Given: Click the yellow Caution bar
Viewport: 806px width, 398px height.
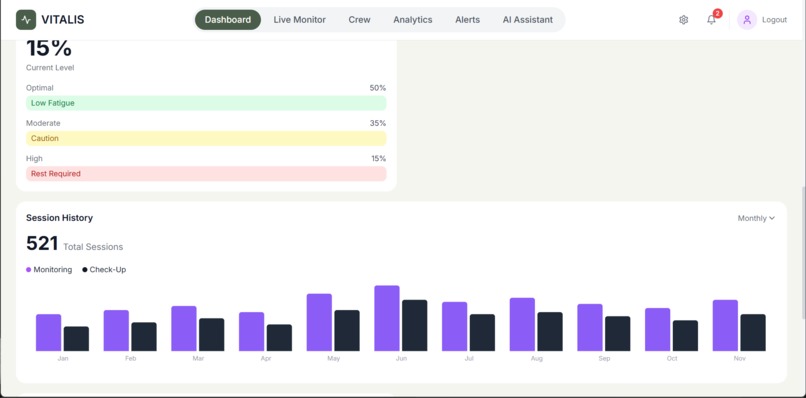Looking at the screenshot, I should [206, 138].
